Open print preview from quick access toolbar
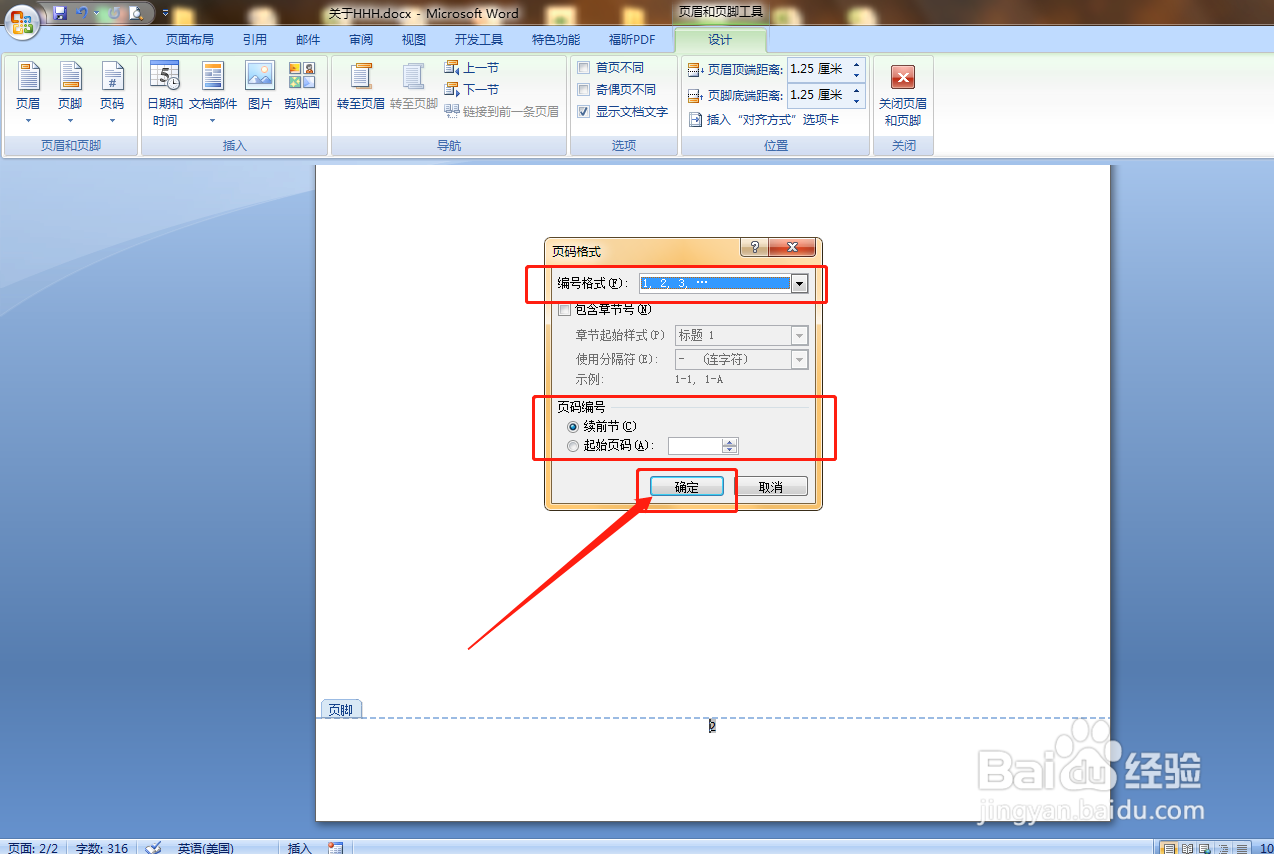This screenshot has height=854, width=1274. (x=135, y=13)
